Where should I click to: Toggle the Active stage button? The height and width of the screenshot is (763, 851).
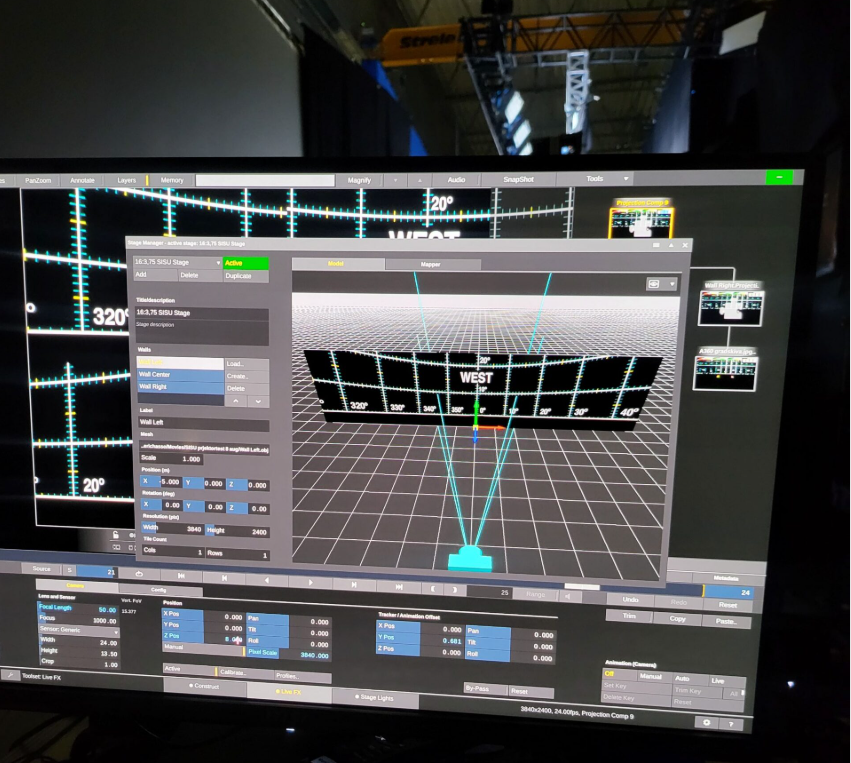point(245,263)
